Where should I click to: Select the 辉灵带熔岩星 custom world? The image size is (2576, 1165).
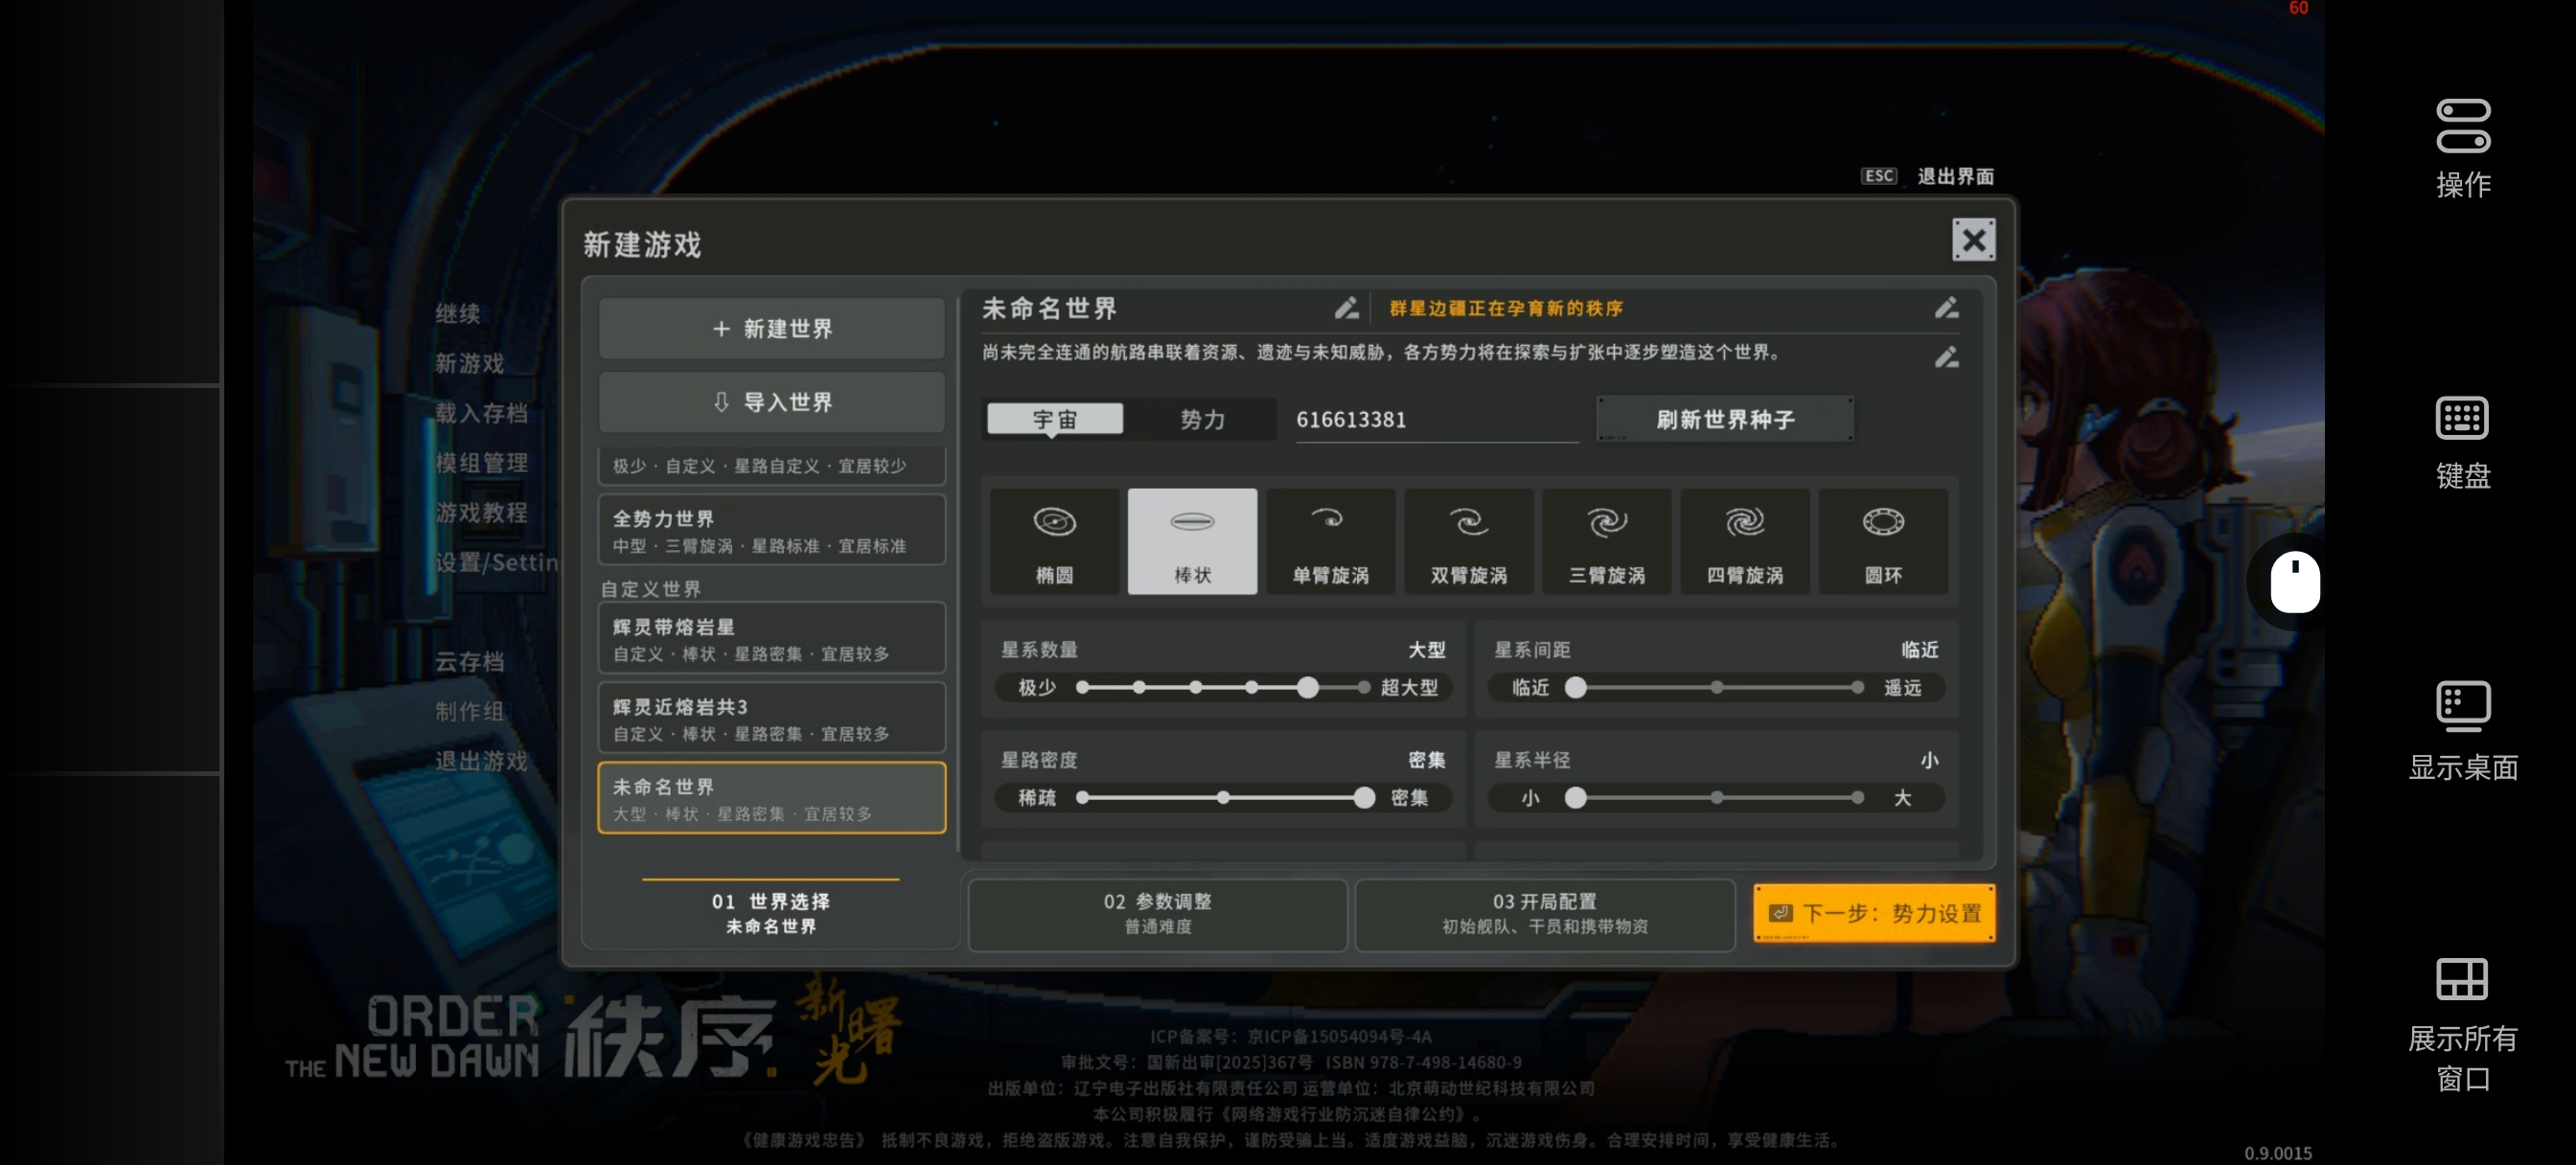click(x=771, y=639)
